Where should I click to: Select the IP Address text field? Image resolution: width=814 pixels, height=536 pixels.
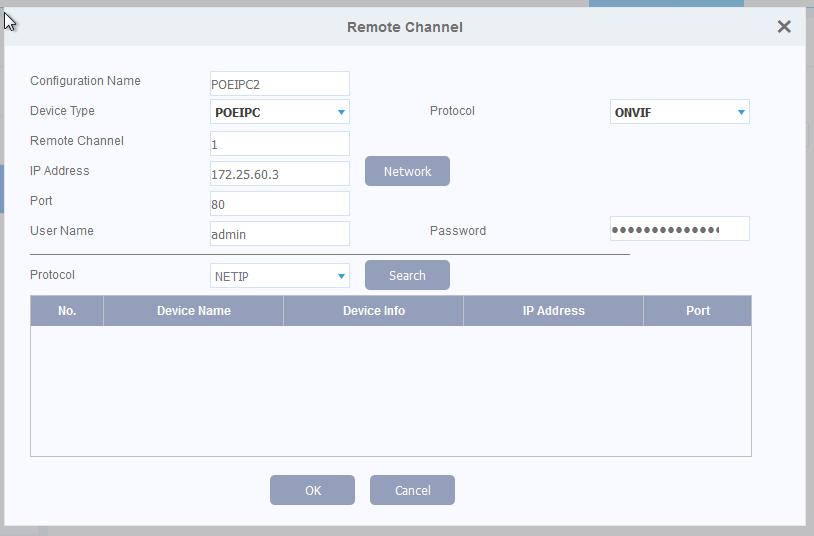point(280,174)
